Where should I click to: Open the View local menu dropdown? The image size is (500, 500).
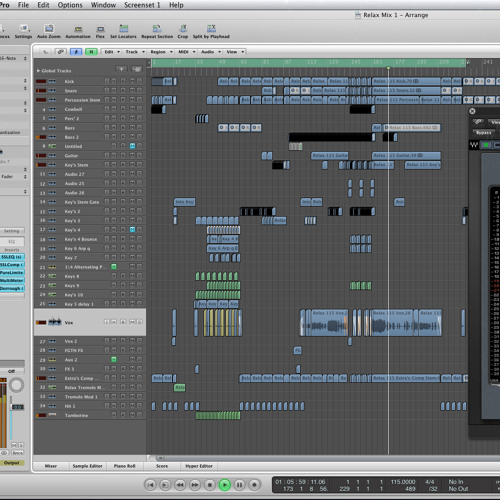click(235, 52)
